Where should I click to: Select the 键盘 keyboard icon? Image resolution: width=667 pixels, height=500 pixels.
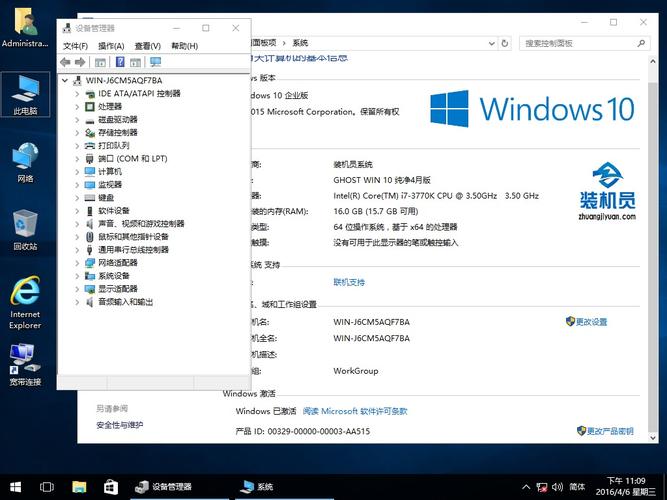(x=90, y=198)
